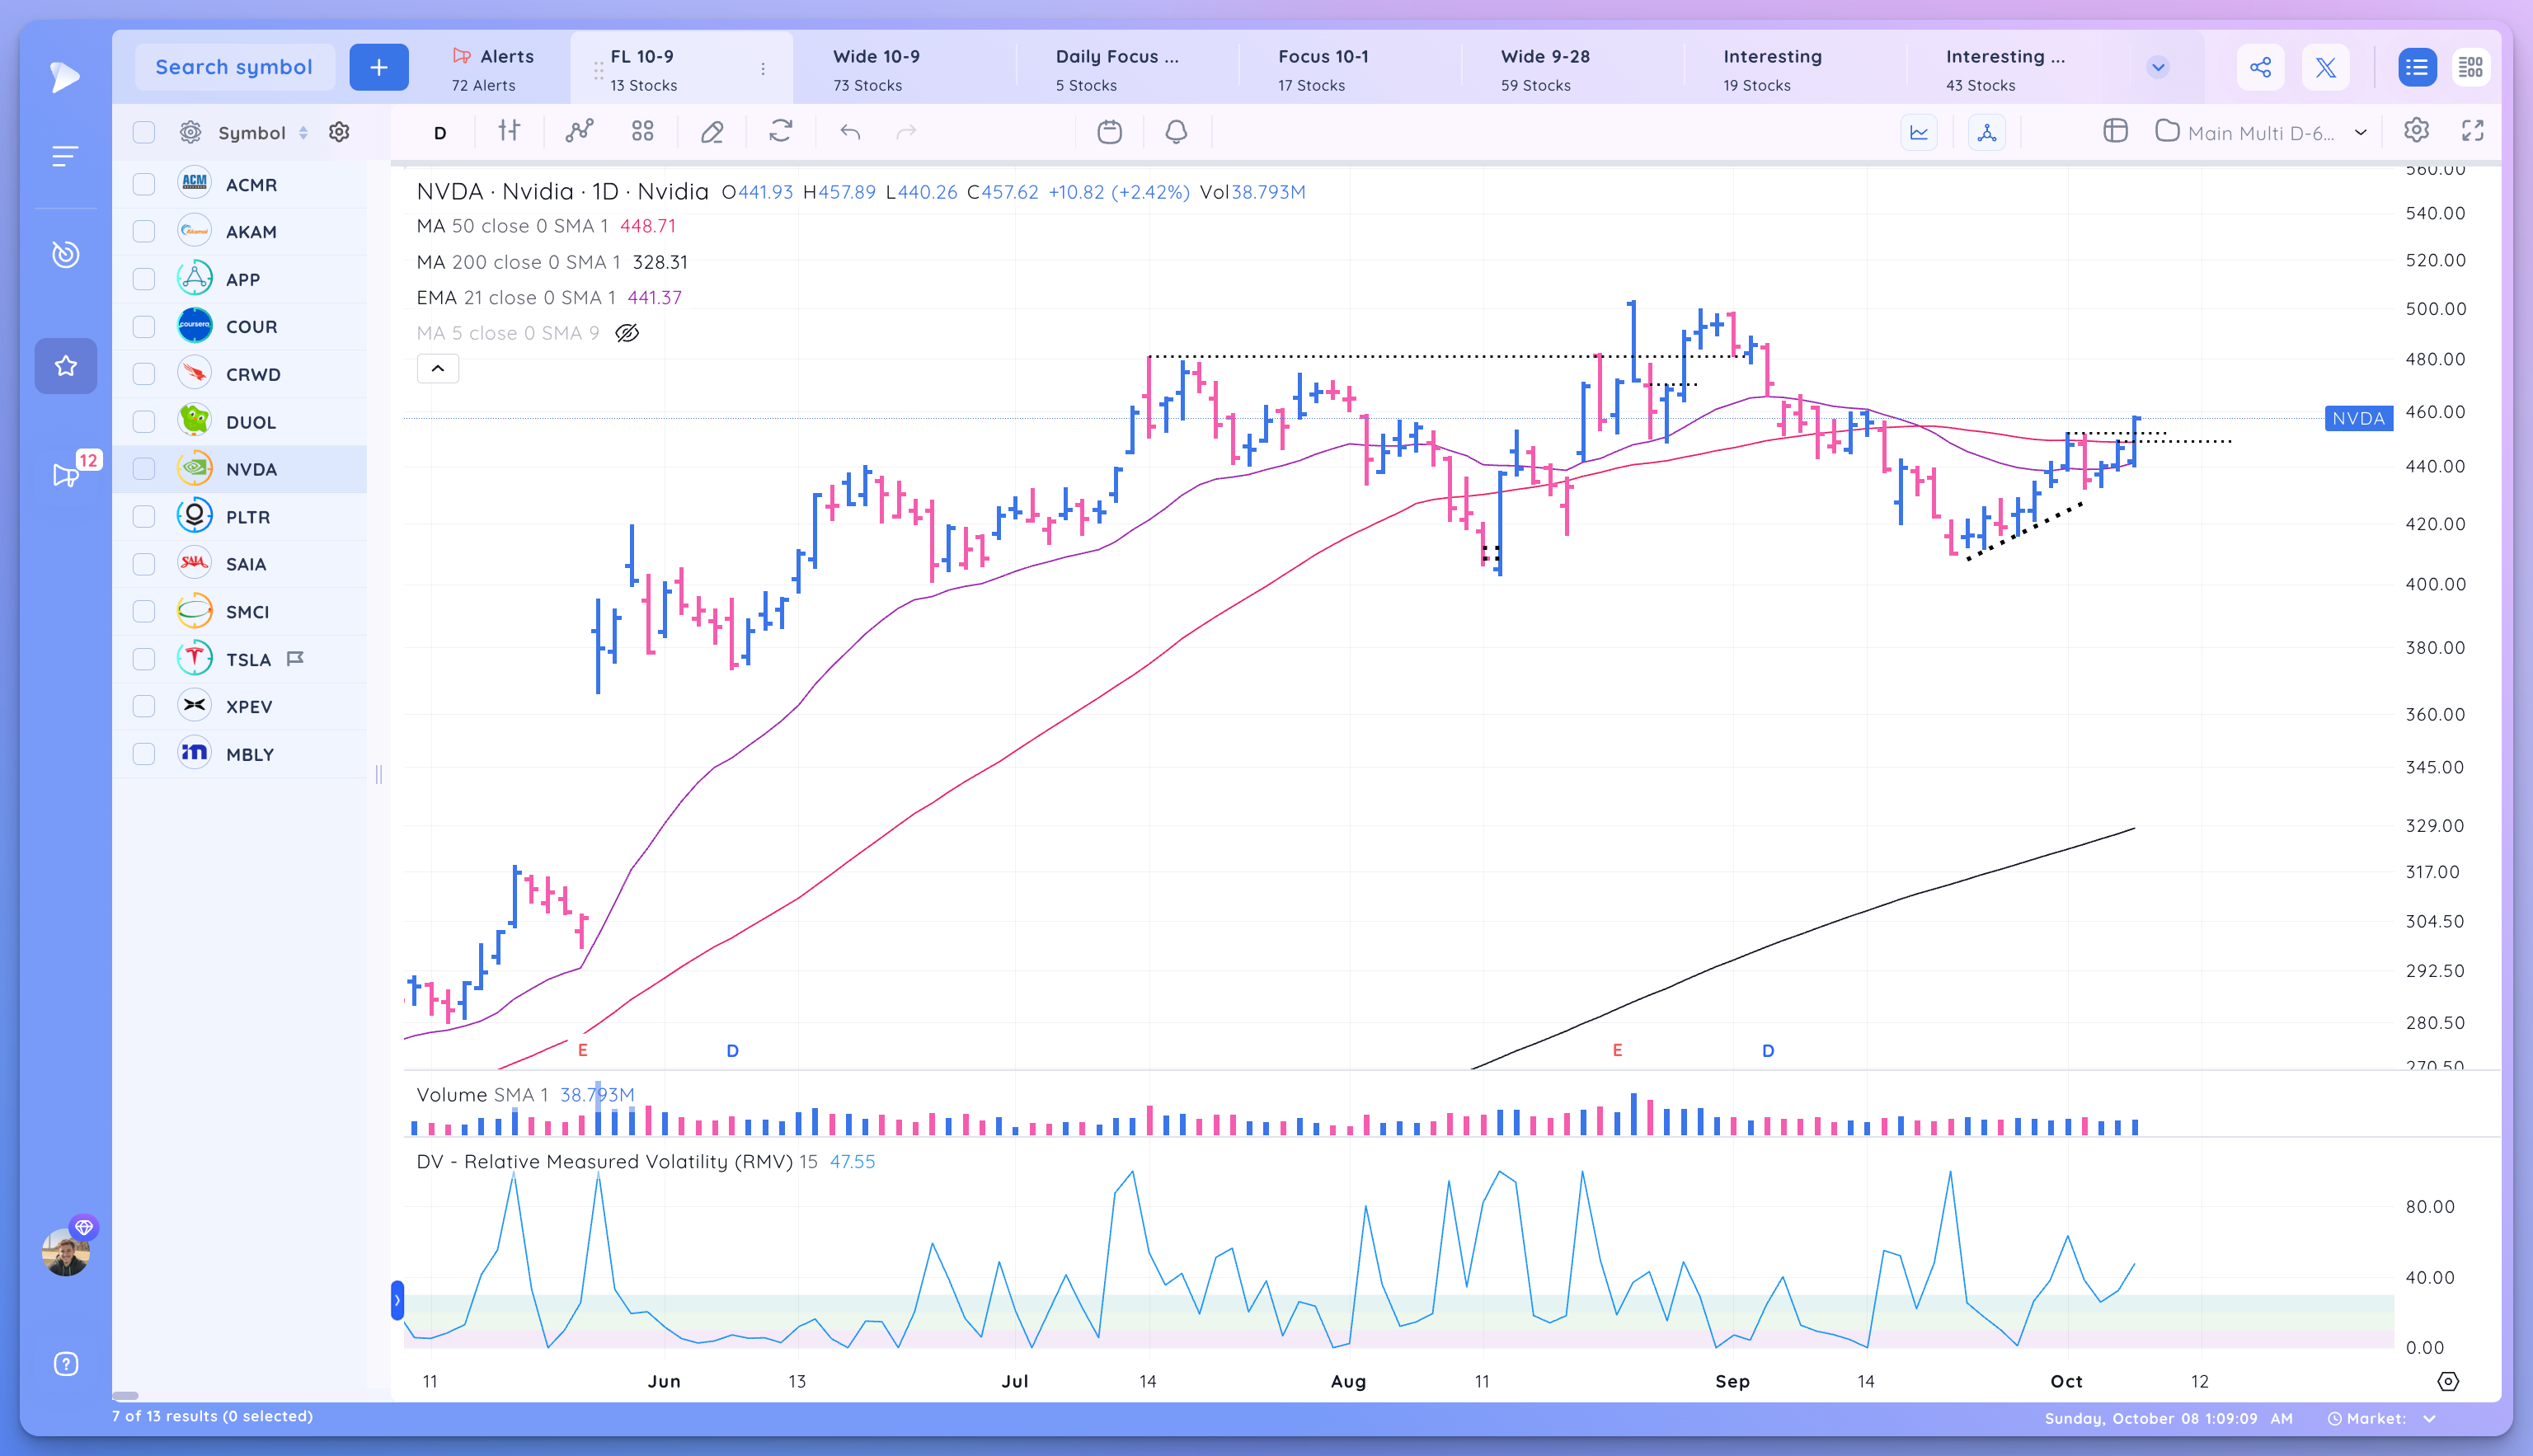Select DUOL in the watchlist
The width and height of the screenshot is (2533, 1456).
[x=240, y=421]
